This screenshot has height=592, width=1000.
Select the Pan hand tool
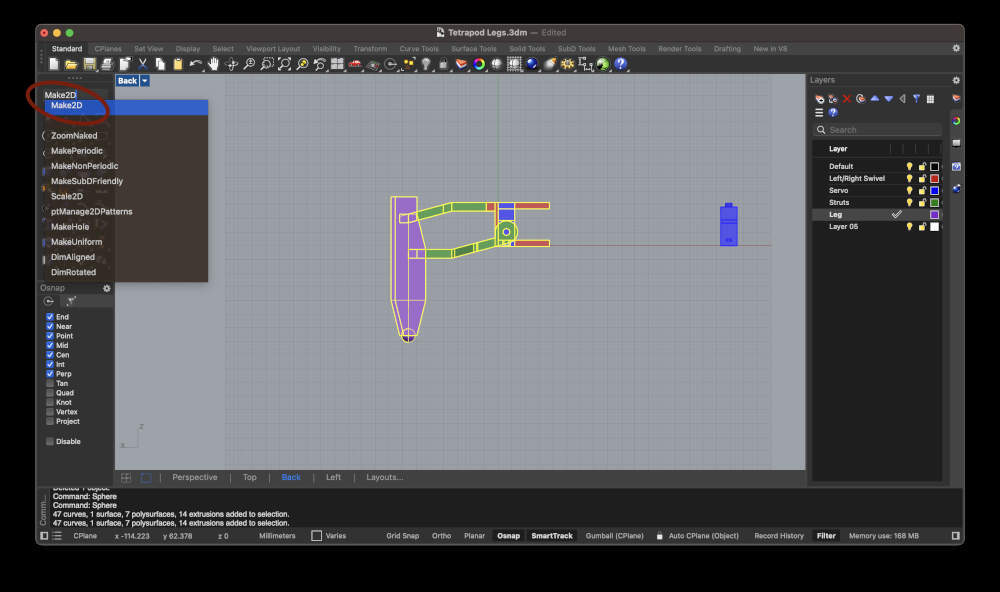(x=214, y=64)
